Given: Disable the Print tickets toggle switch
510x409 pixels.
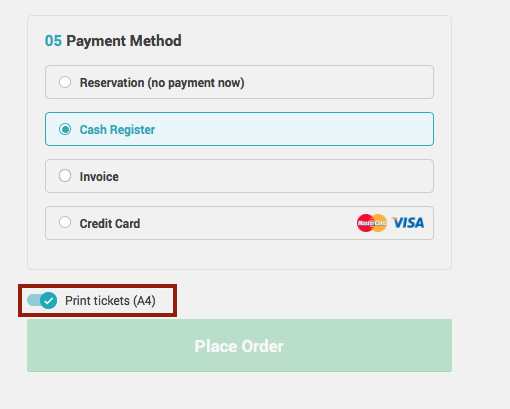Looking at the screenshot, I should click(x=42, y=301).
